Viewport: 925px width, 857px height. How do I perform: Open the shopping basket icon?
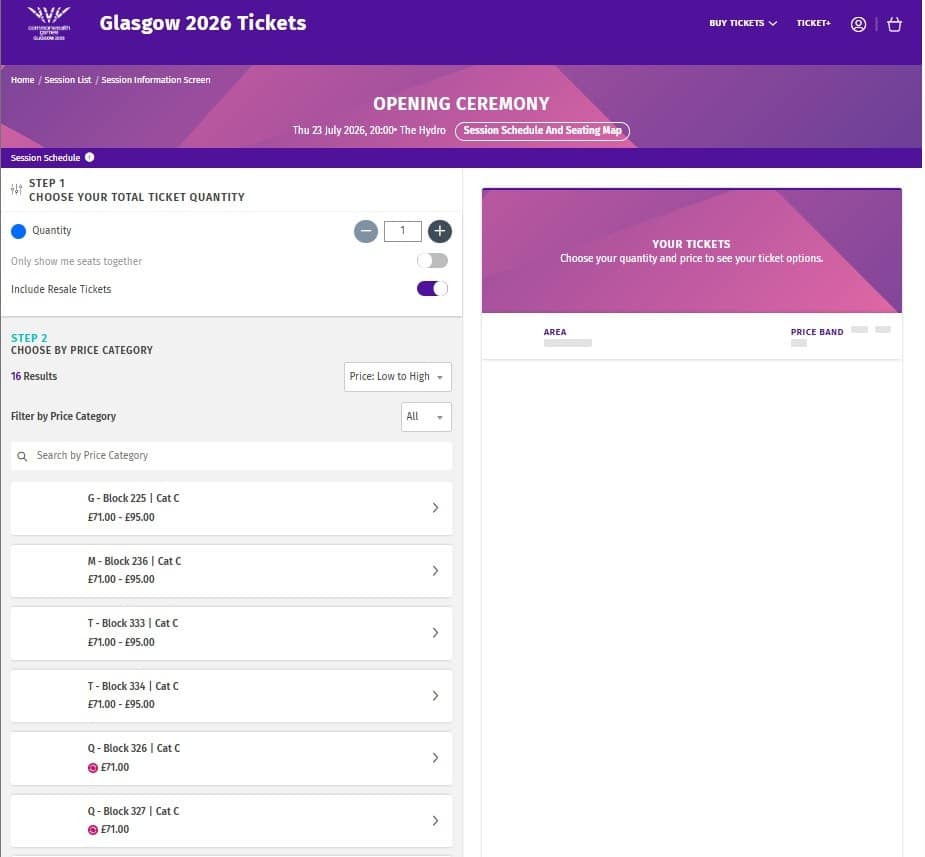894,24
